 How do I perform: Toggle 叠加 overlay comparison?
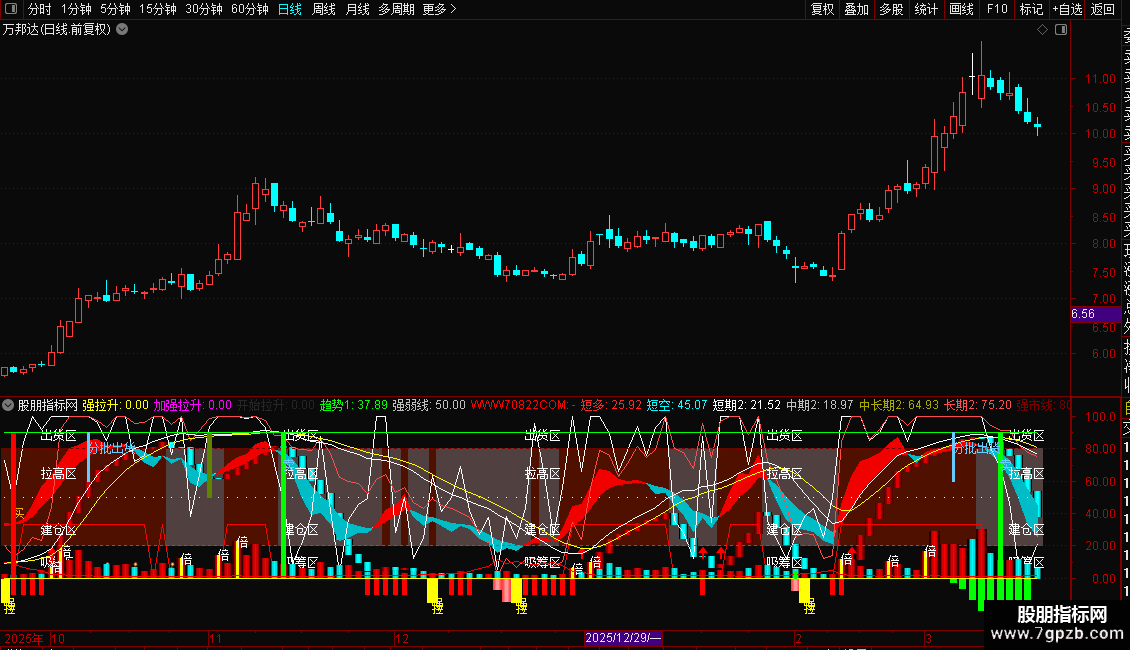point(857,9)
